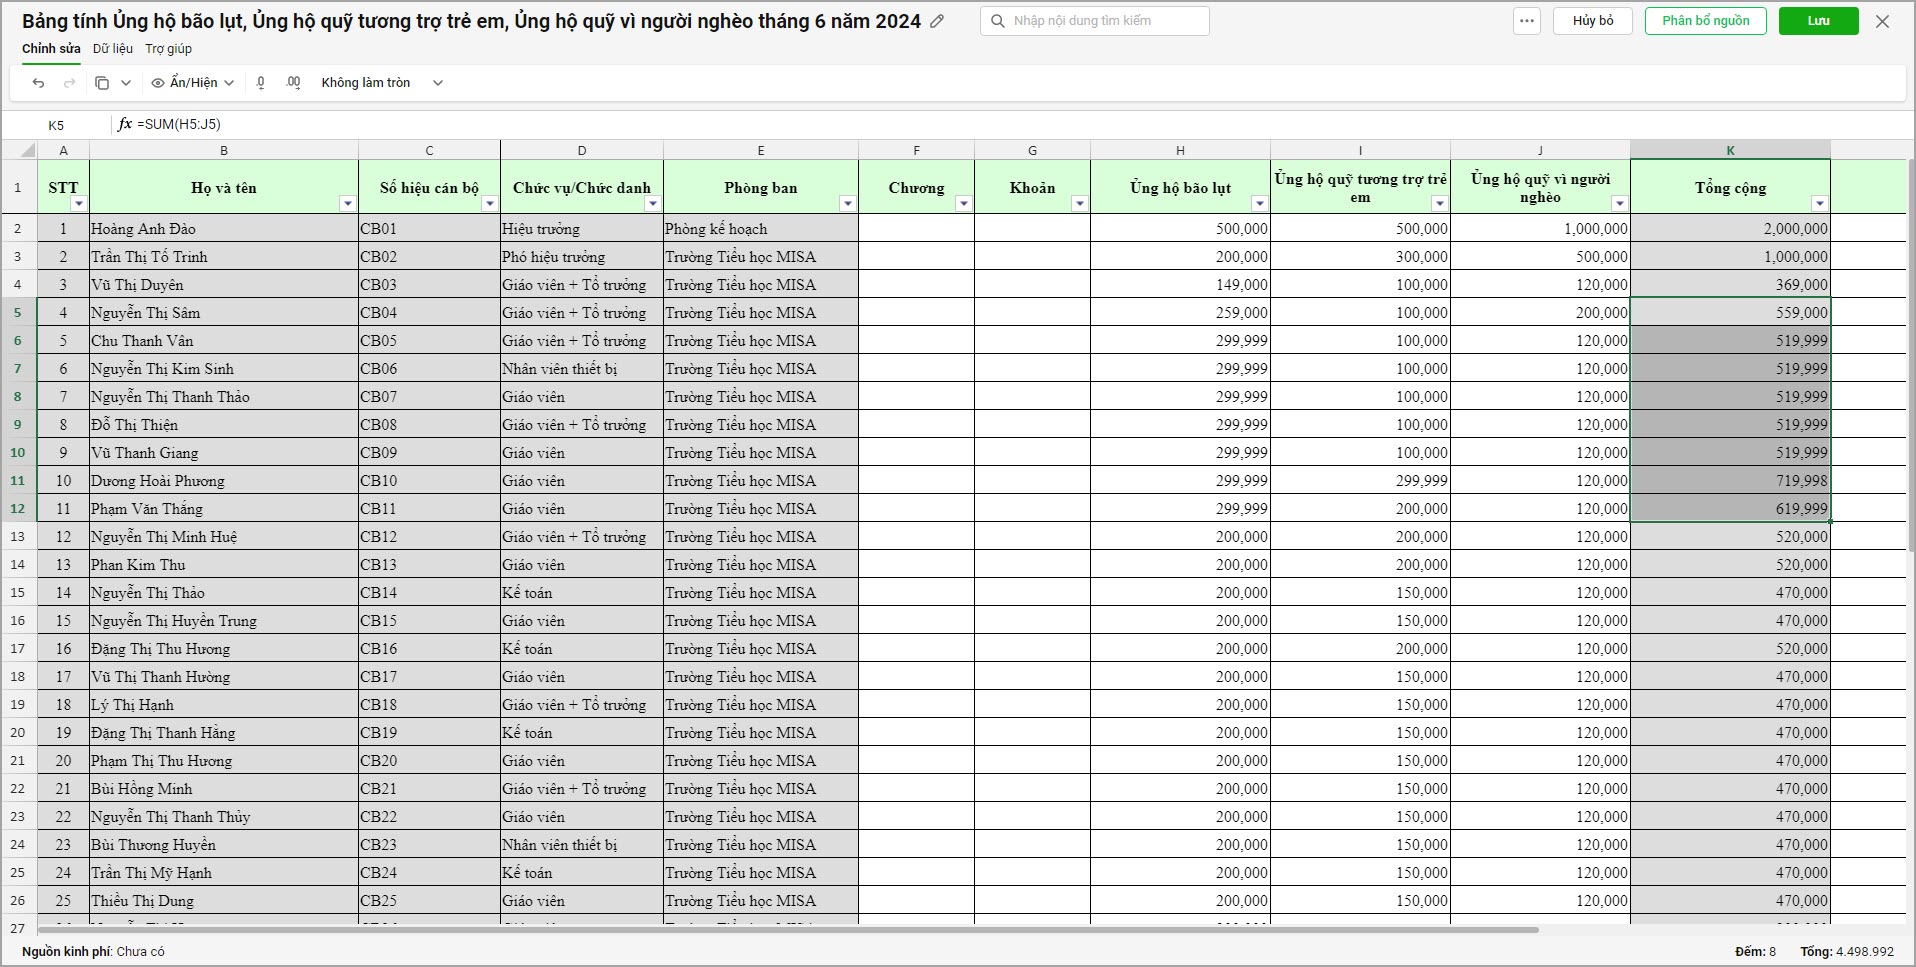This screenshot has height=967, width=1916.
Task: Expand the arrow next to copy icon
Action: 126,83
